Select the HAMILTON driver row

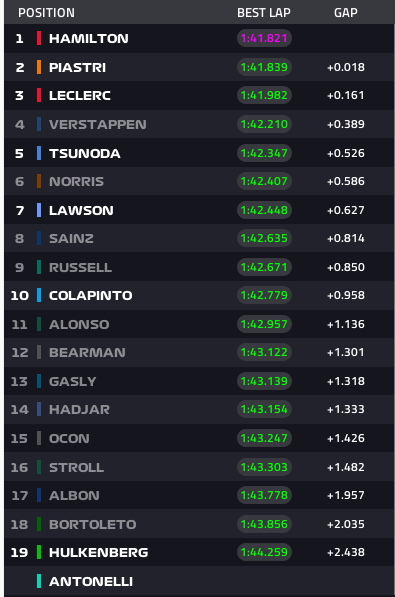point(199,38)
